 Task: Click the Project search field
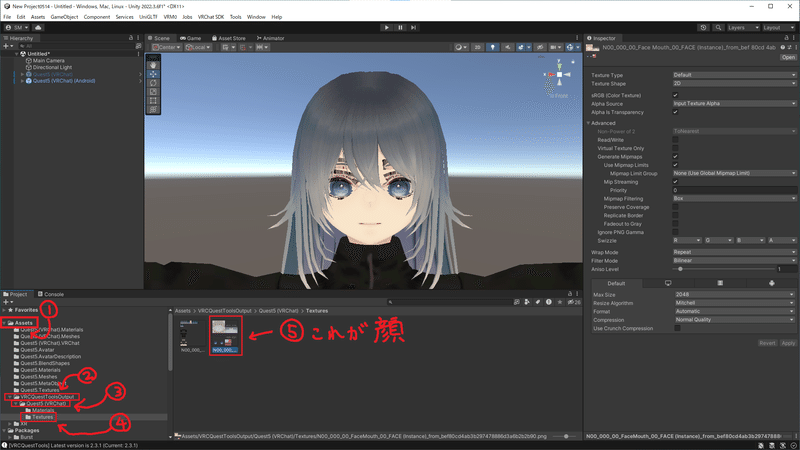(449, 302)
